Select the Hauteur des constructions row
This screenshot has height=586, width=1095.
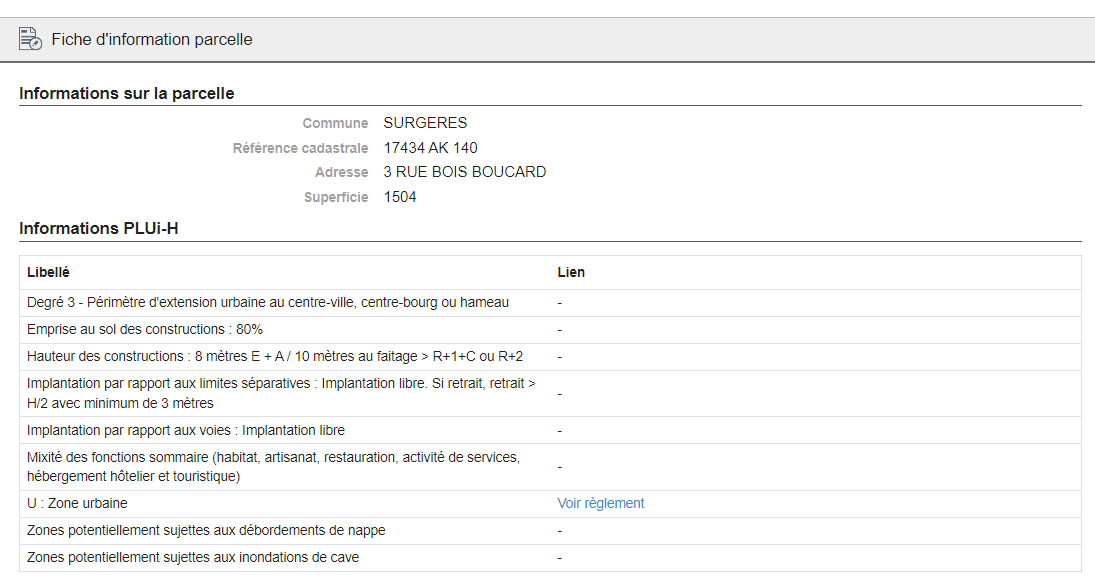click(x=275, y=357)
